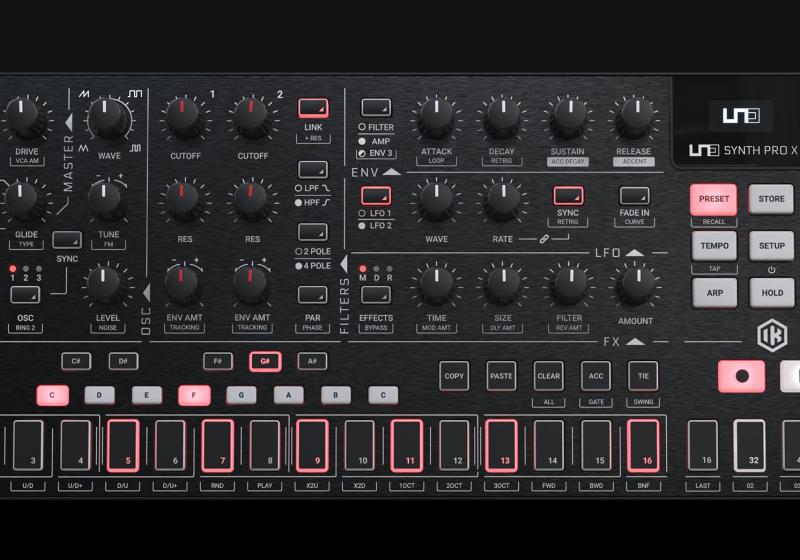Image resolution: width=800 pixels, height=560 pixels.
Task: Enable the LFO SYNC button
Action: [568, 196]
